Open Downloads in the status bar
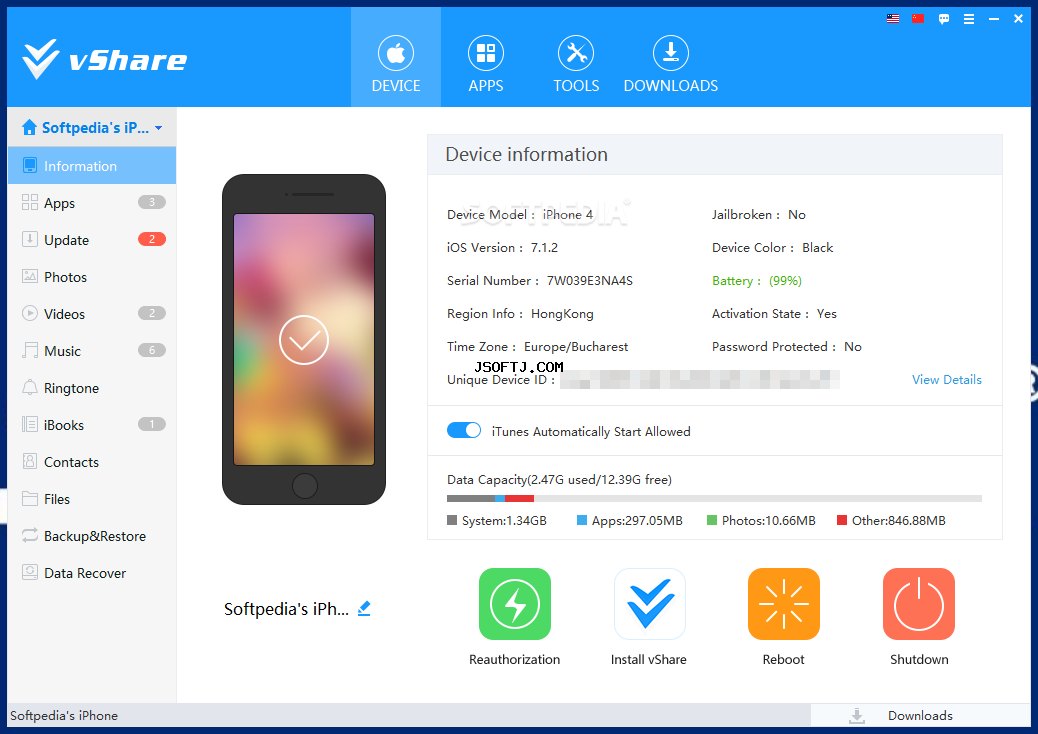Screen dimensions: 1038x734 [920, 715]
